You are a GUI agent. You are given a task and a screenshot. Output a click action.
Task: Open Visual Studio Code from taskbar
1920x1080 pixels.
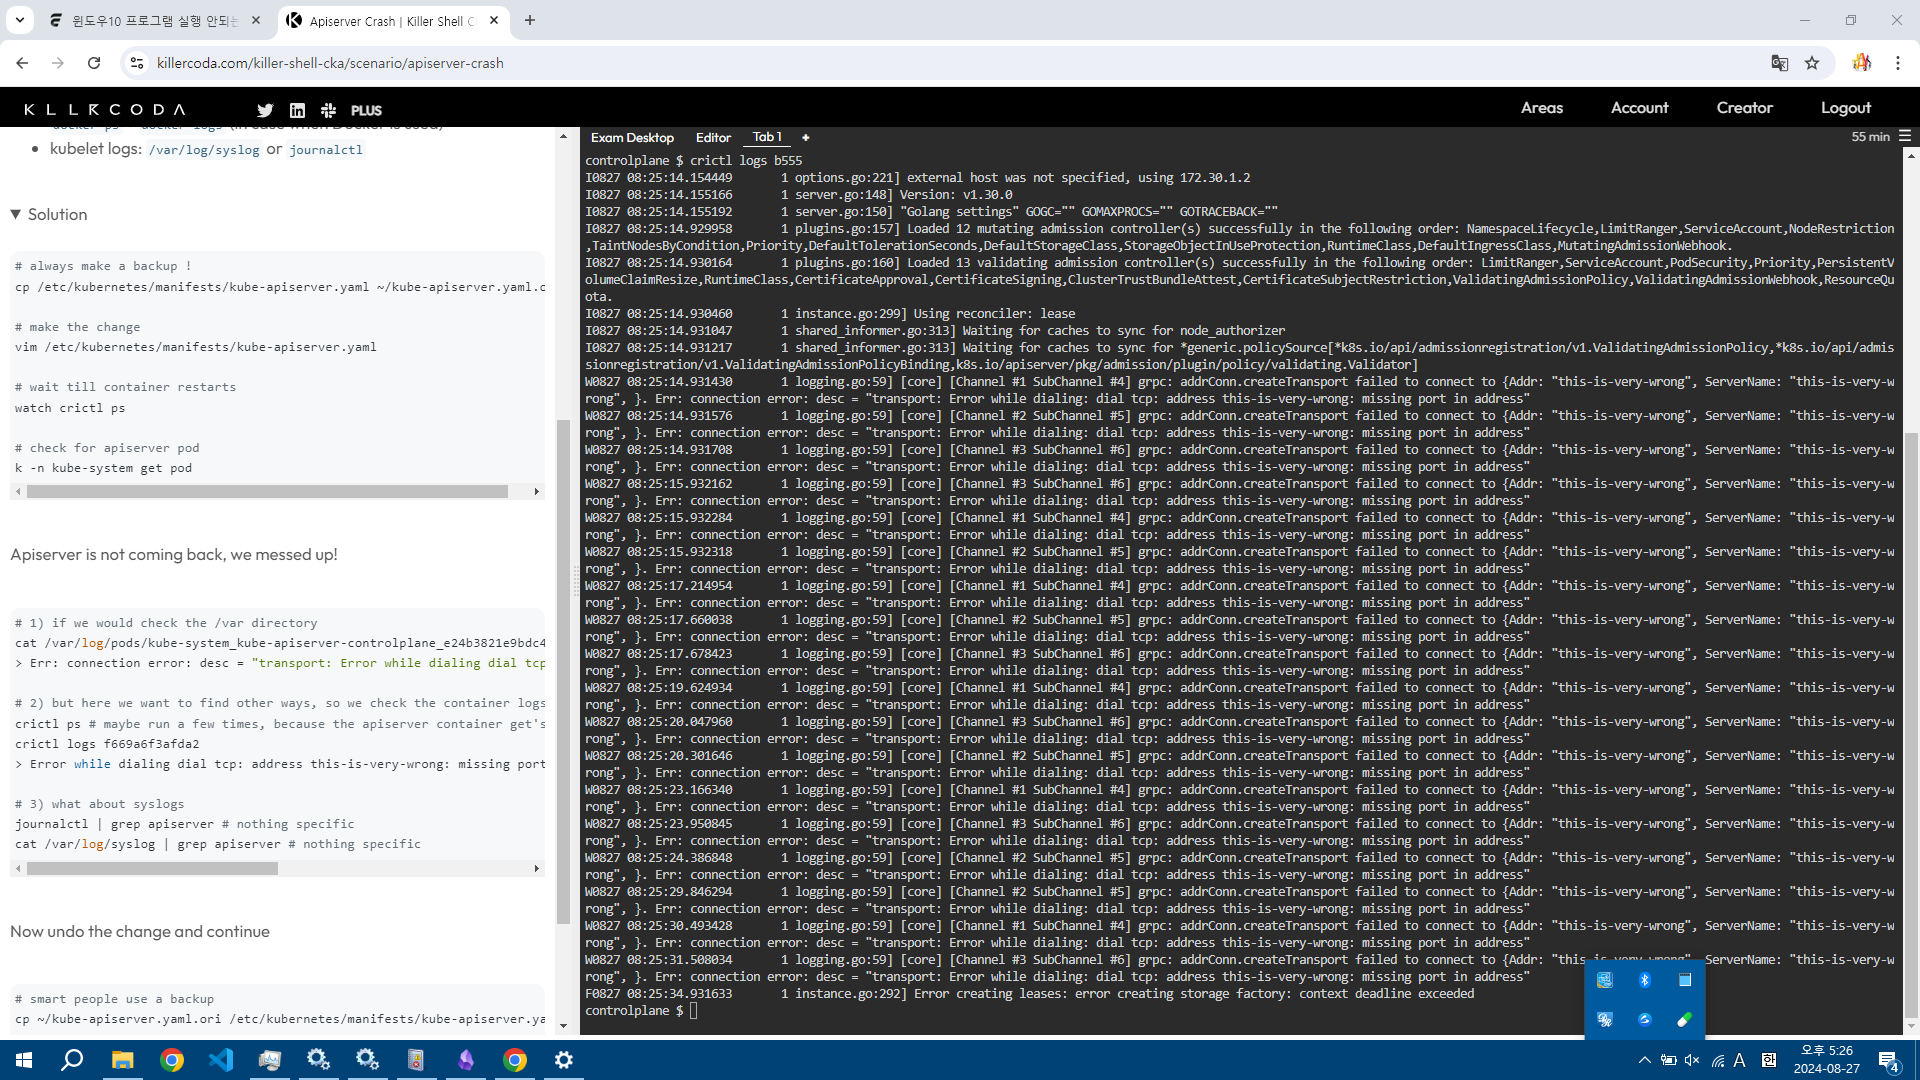pos(221,1060)
